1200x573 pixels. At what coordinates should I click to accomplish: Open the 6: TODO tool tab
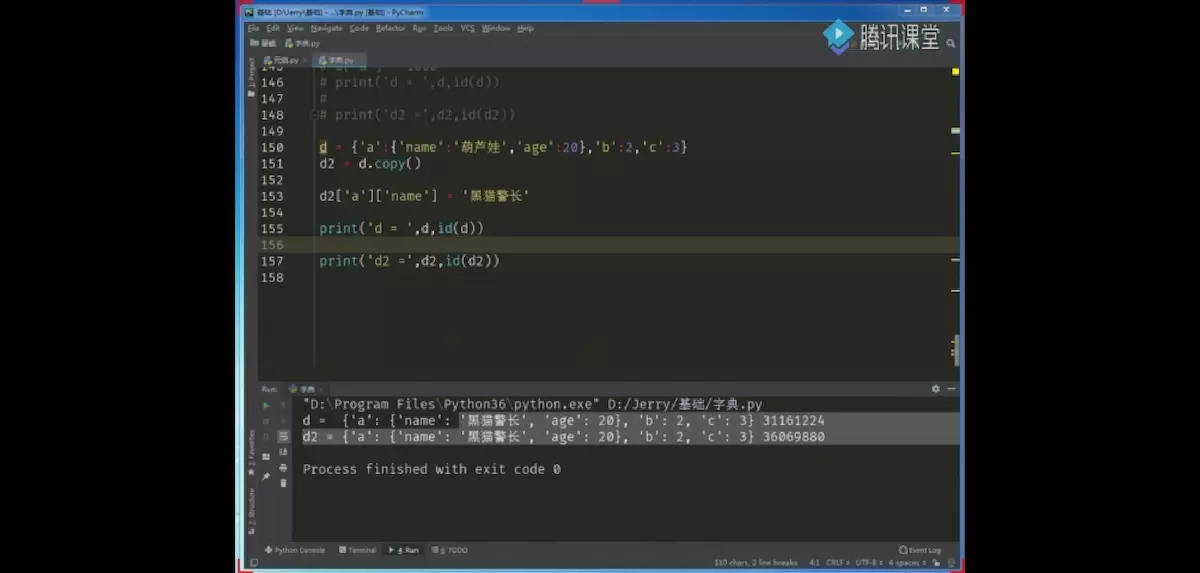click(450, 550)
